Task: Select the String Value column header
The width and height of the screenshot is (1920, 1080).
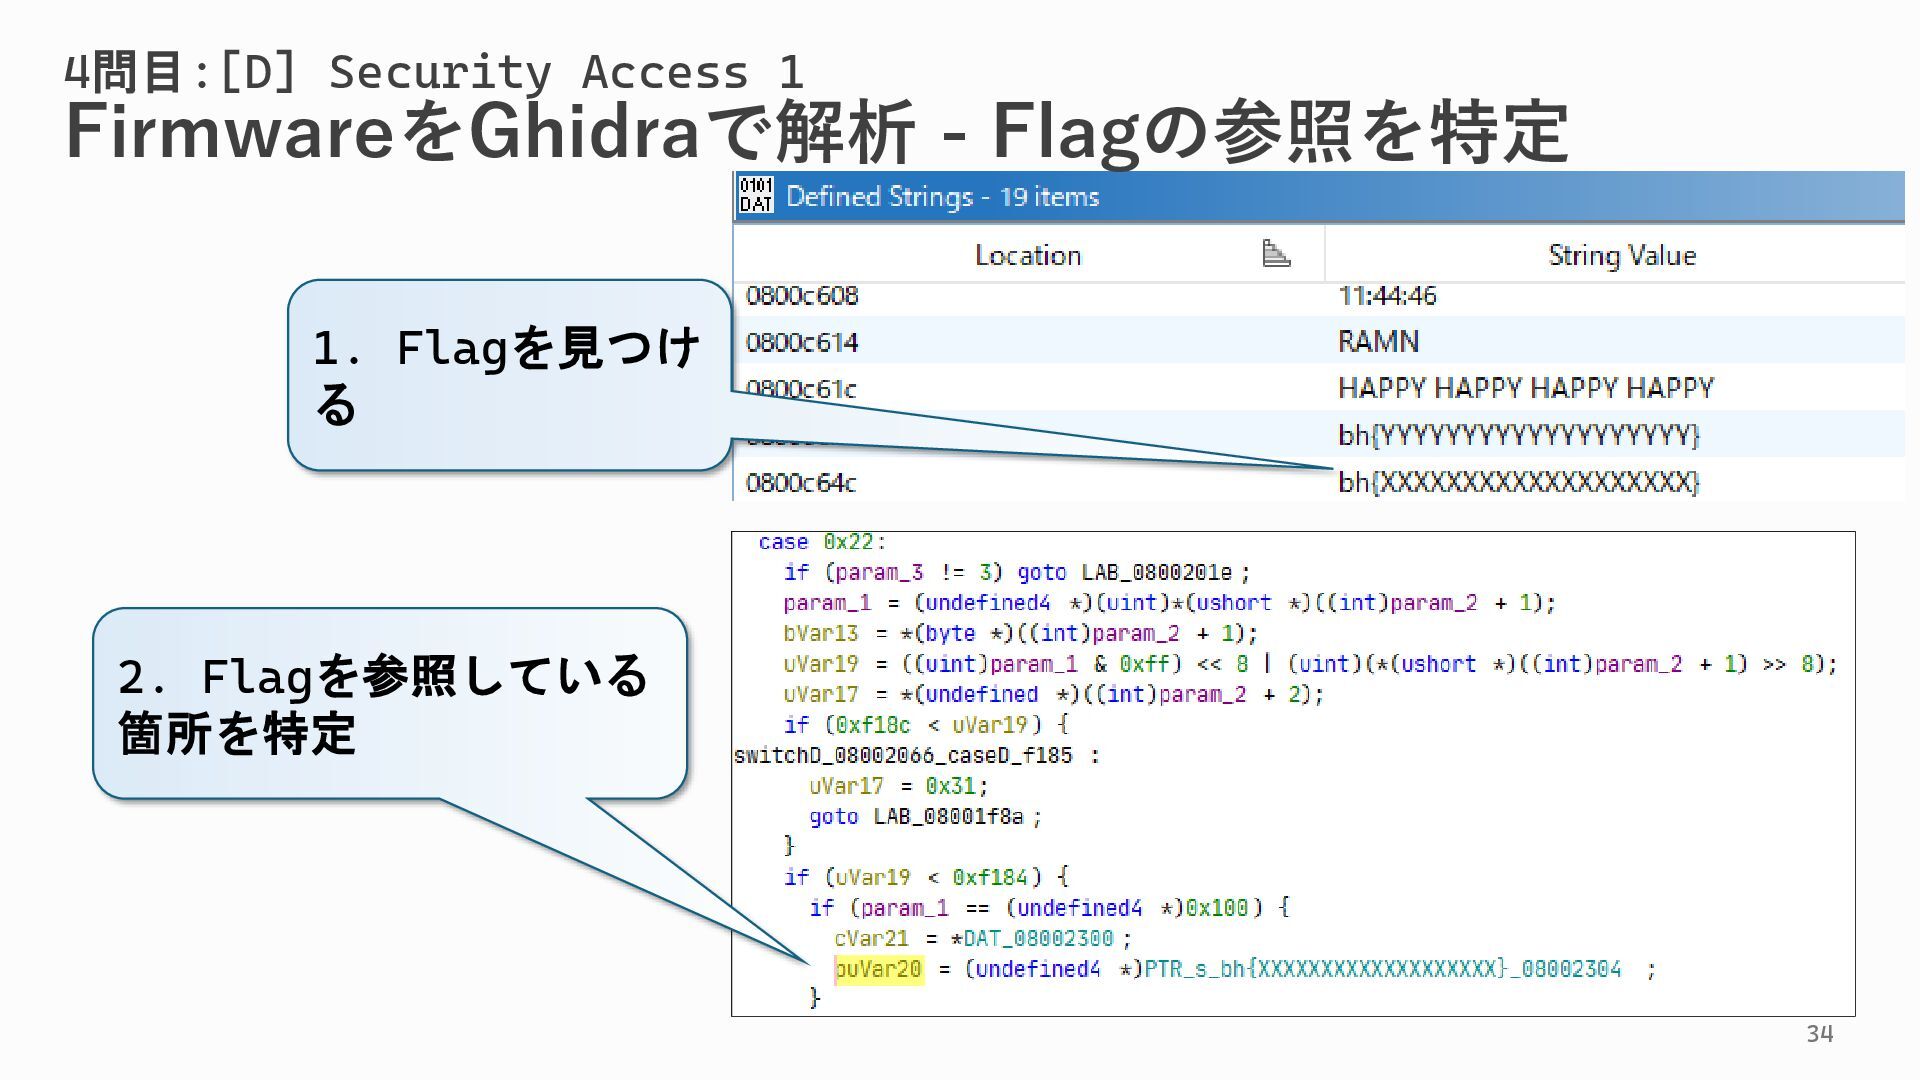Action: click(1622, 255)
